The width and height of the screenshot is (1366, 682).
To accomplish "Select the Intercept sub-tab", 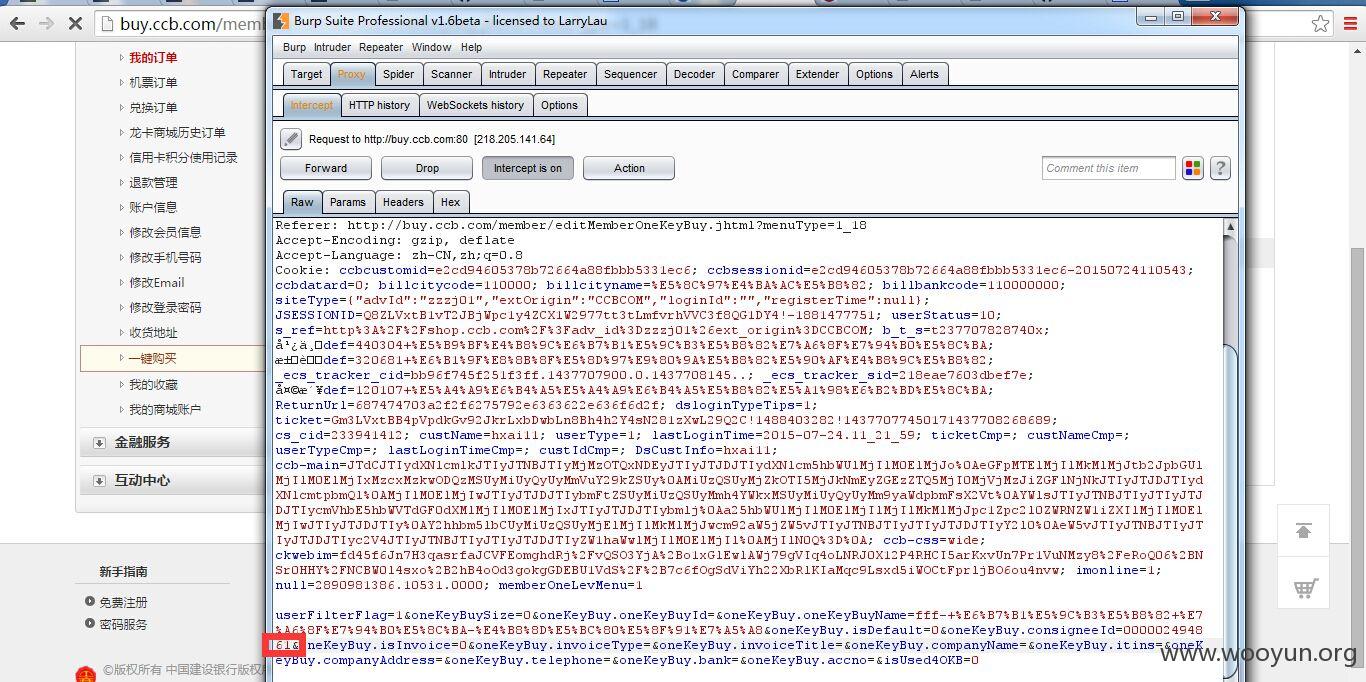I will 311,105.
